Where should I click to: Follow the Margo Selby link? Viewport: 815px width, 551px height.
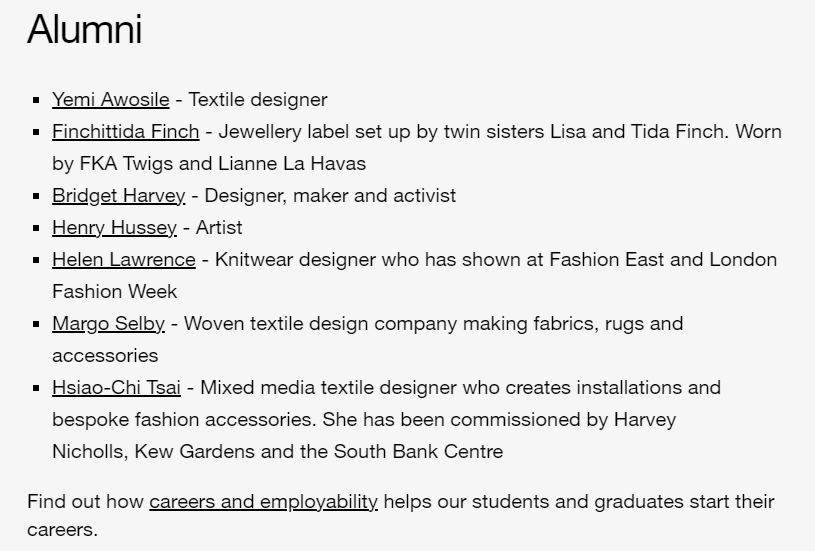[108, 324]
